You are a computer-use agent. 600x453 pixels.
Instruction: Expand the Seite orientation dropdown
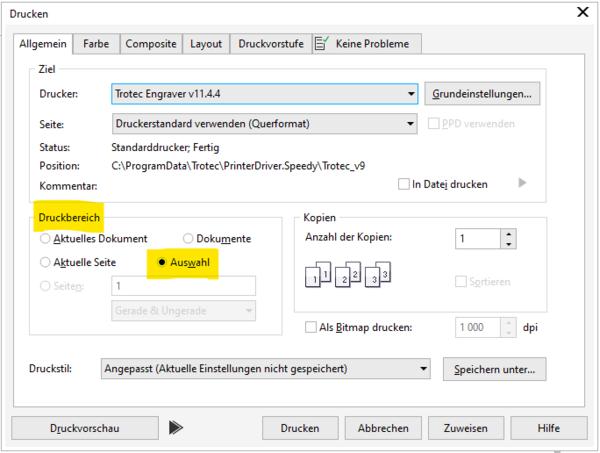pos(411,124)
